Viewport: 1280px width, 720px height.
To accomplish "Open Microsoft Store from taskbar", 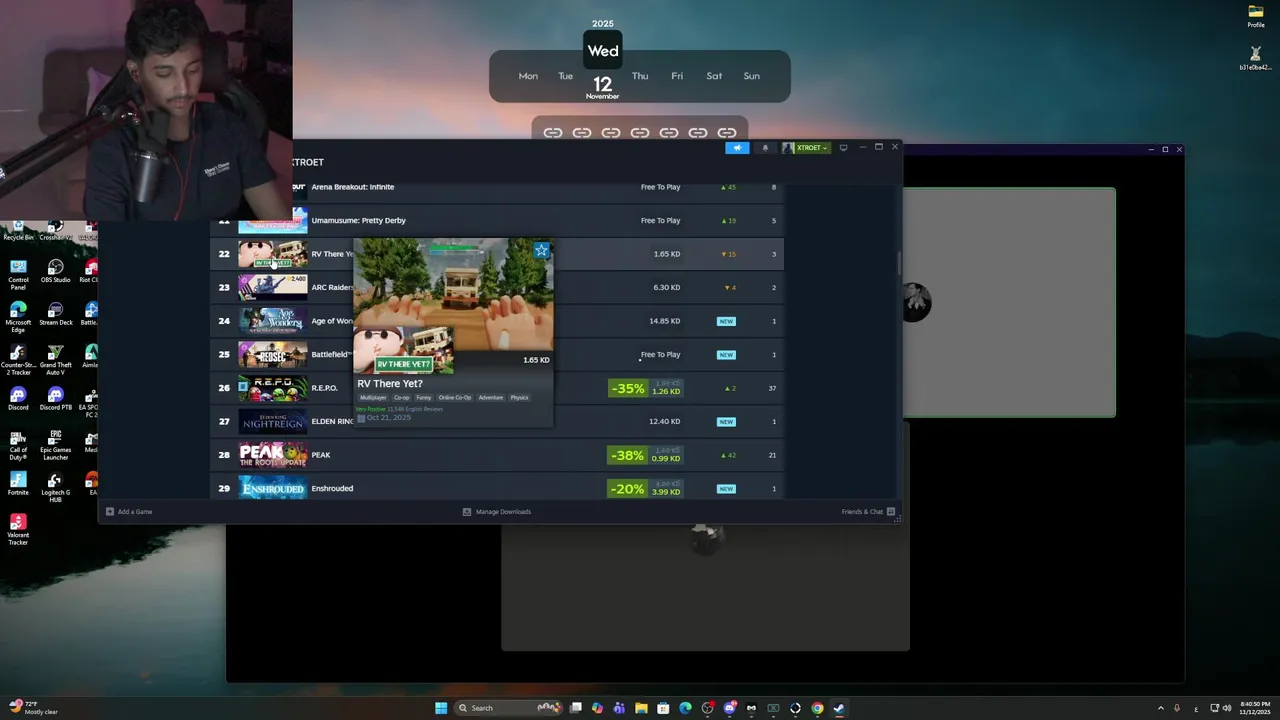I will [663, 708].
